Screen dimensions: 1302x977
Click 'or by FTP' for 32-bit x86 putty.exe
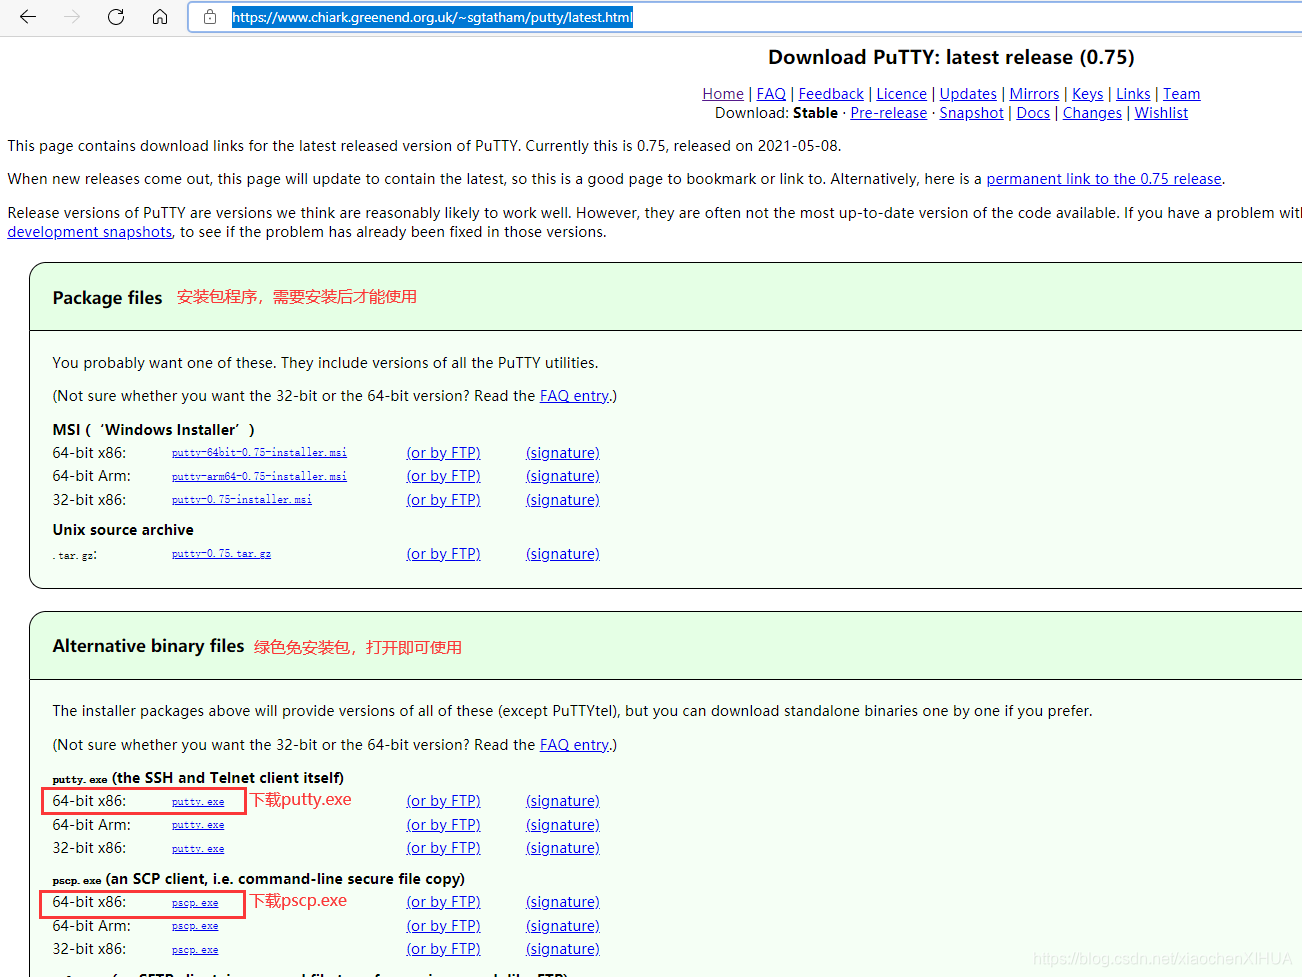pos(443,848)
